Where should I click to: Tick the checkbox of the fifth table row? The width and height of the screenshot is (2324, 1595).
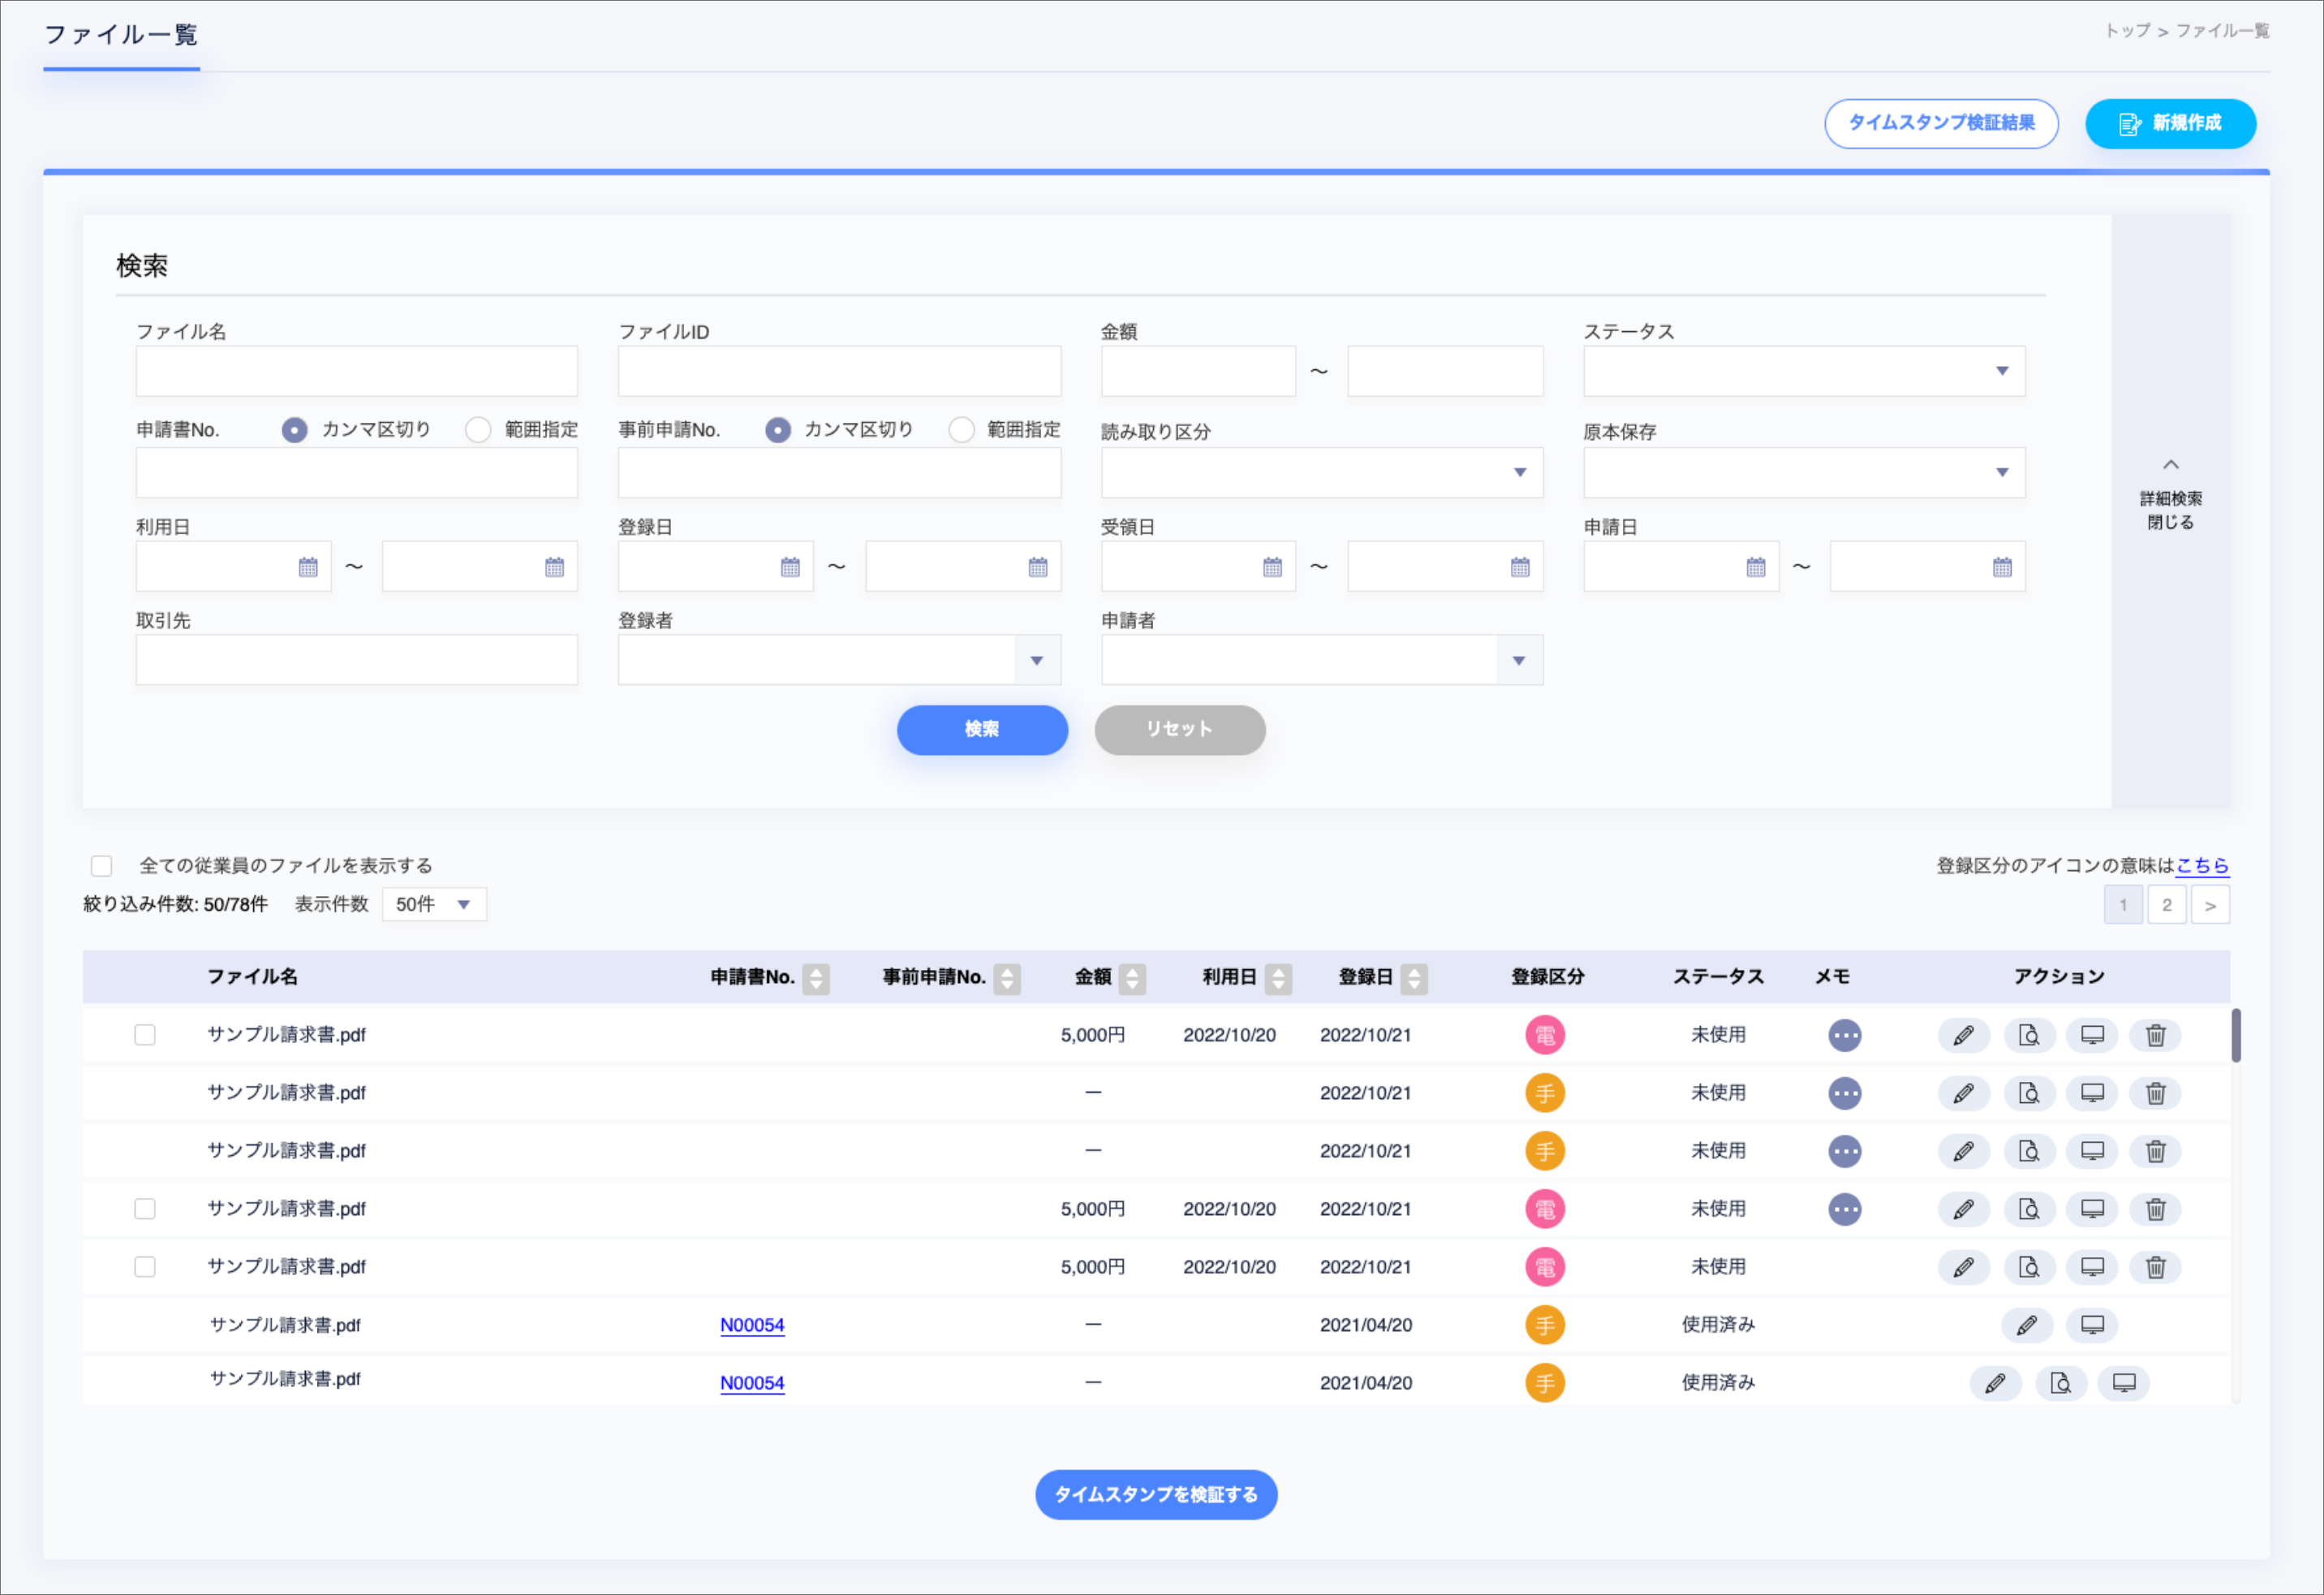145,1267
